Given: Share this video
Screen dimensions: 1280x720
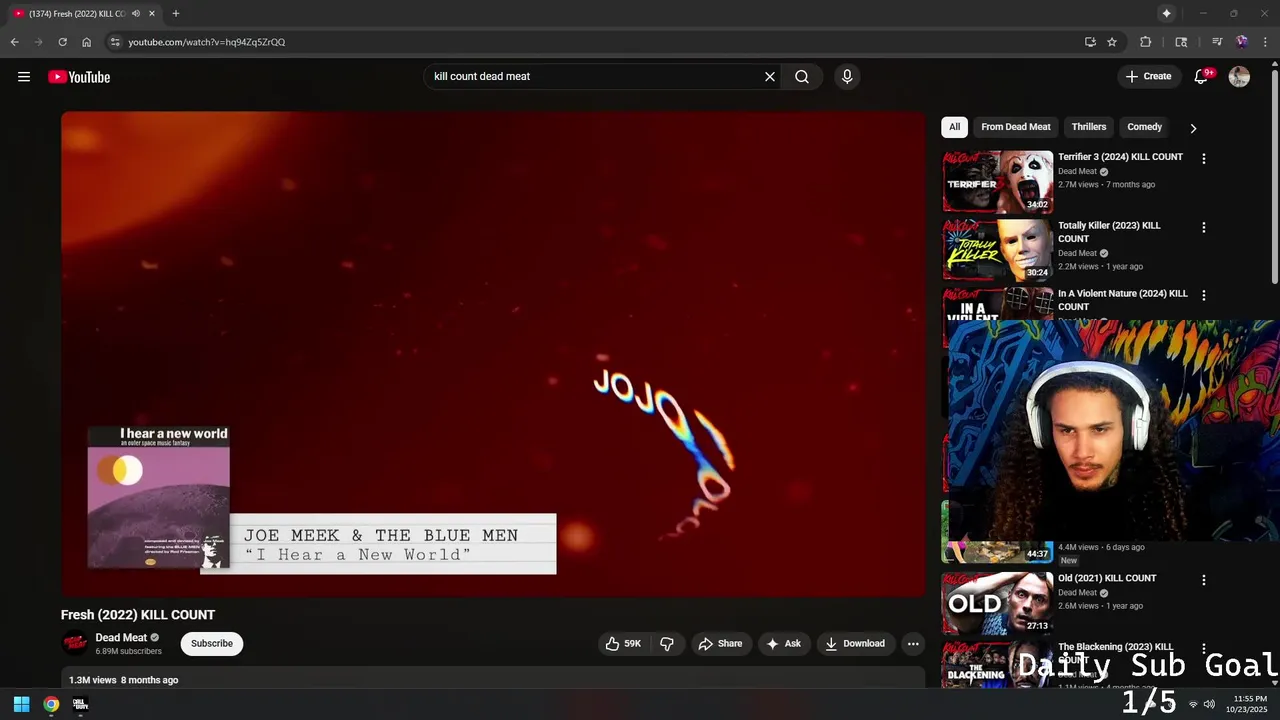Looking at the screenshot, I should point(720,644).
